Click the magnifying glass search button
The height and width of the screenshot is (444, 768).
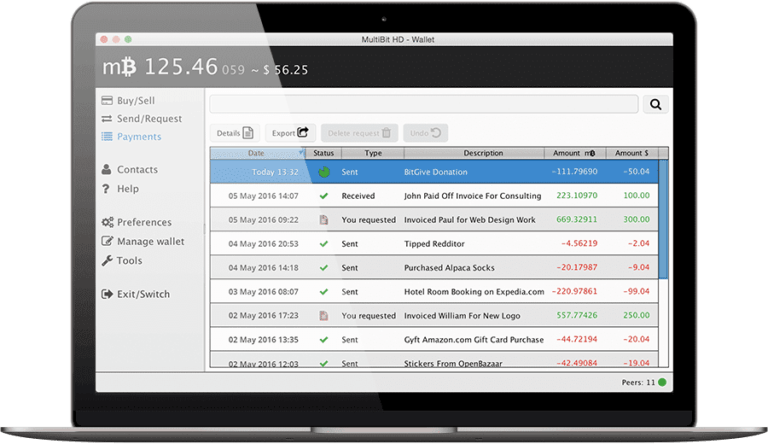pyautogui.click(x=655, y=104)
